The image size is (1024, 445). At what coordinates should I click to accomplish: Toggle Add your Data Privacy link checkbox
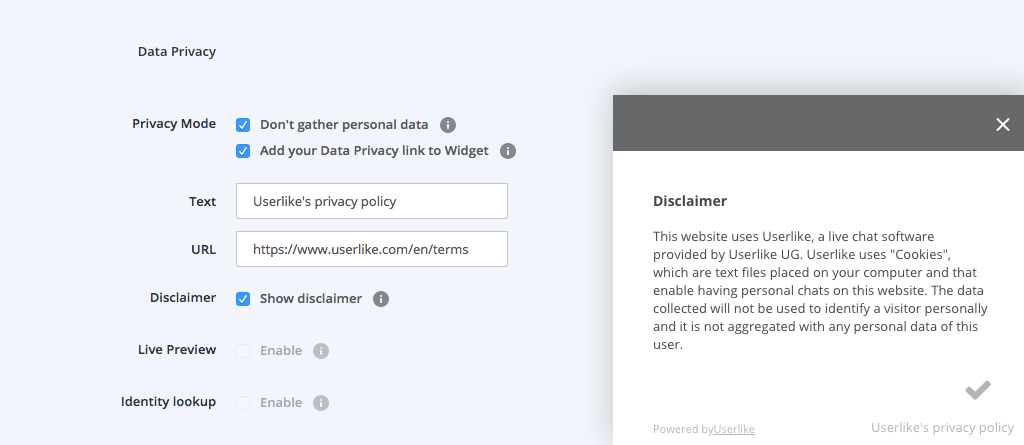coord(243,151)
